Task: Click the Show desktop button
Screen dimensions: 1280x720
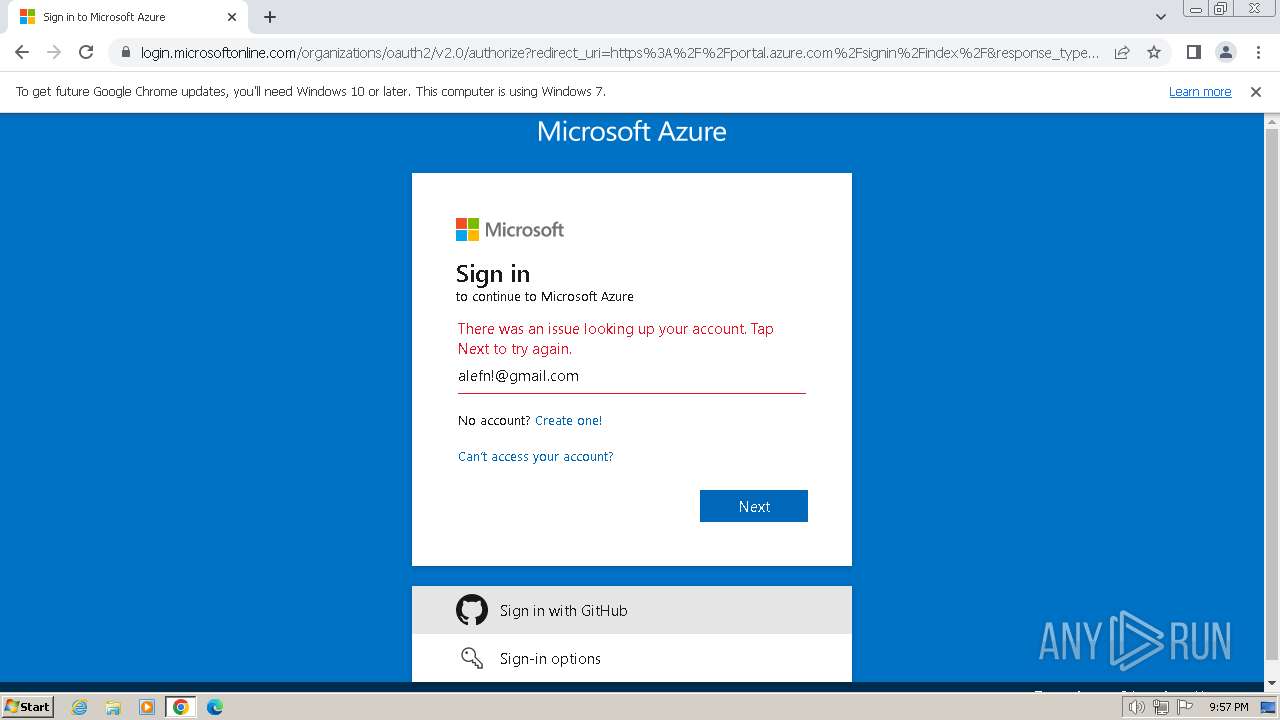Action: coord(1269,707)
